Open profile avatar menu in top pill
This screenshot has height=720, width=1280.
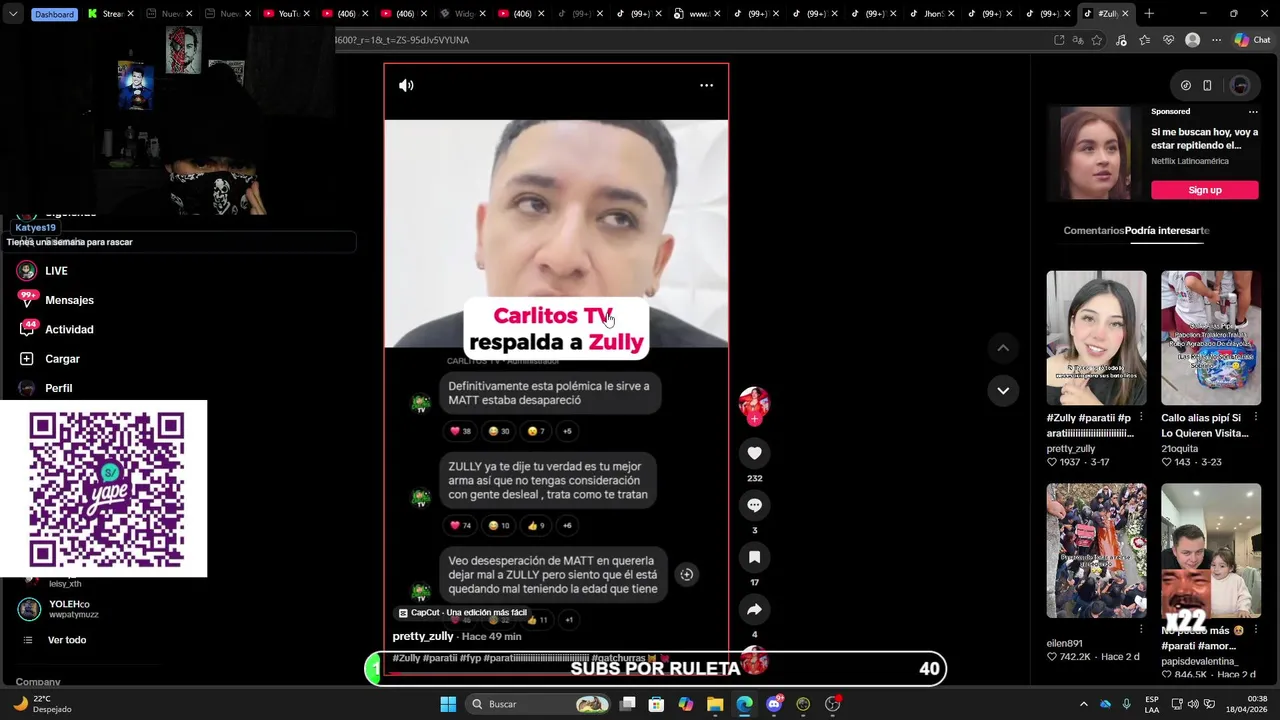point(1240,85)
